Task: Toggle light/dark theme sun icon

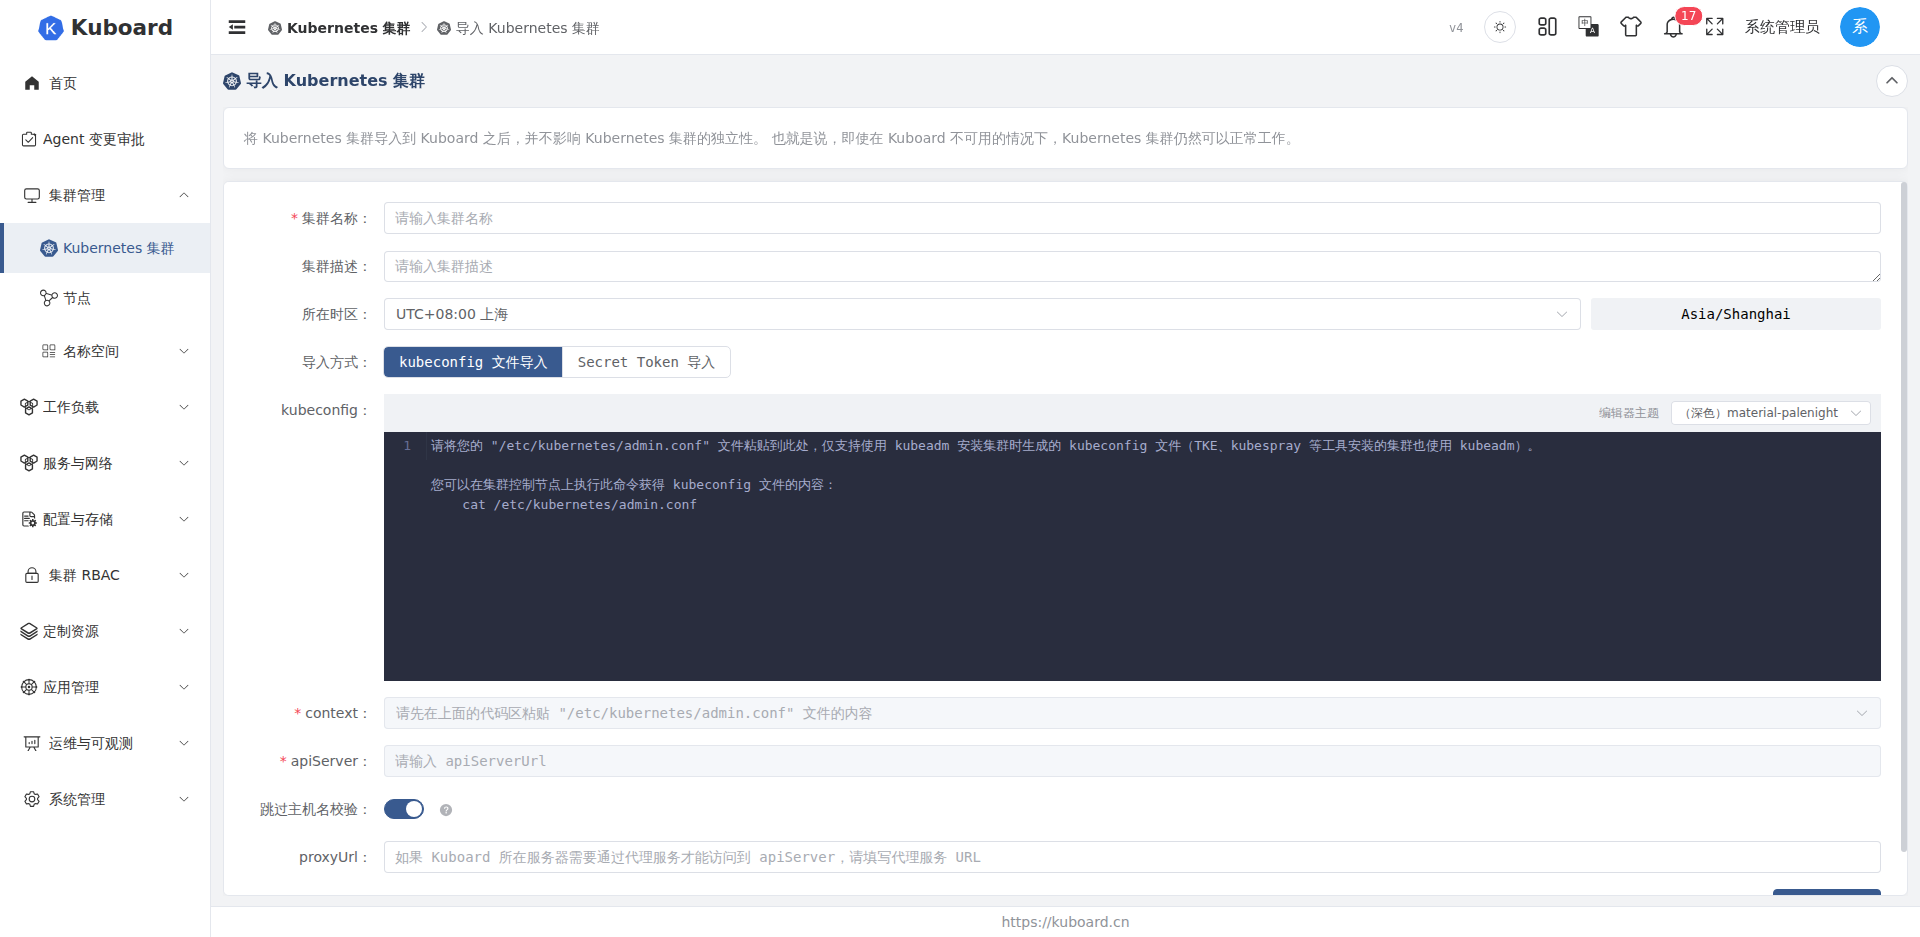Action: pos(1500,27)
